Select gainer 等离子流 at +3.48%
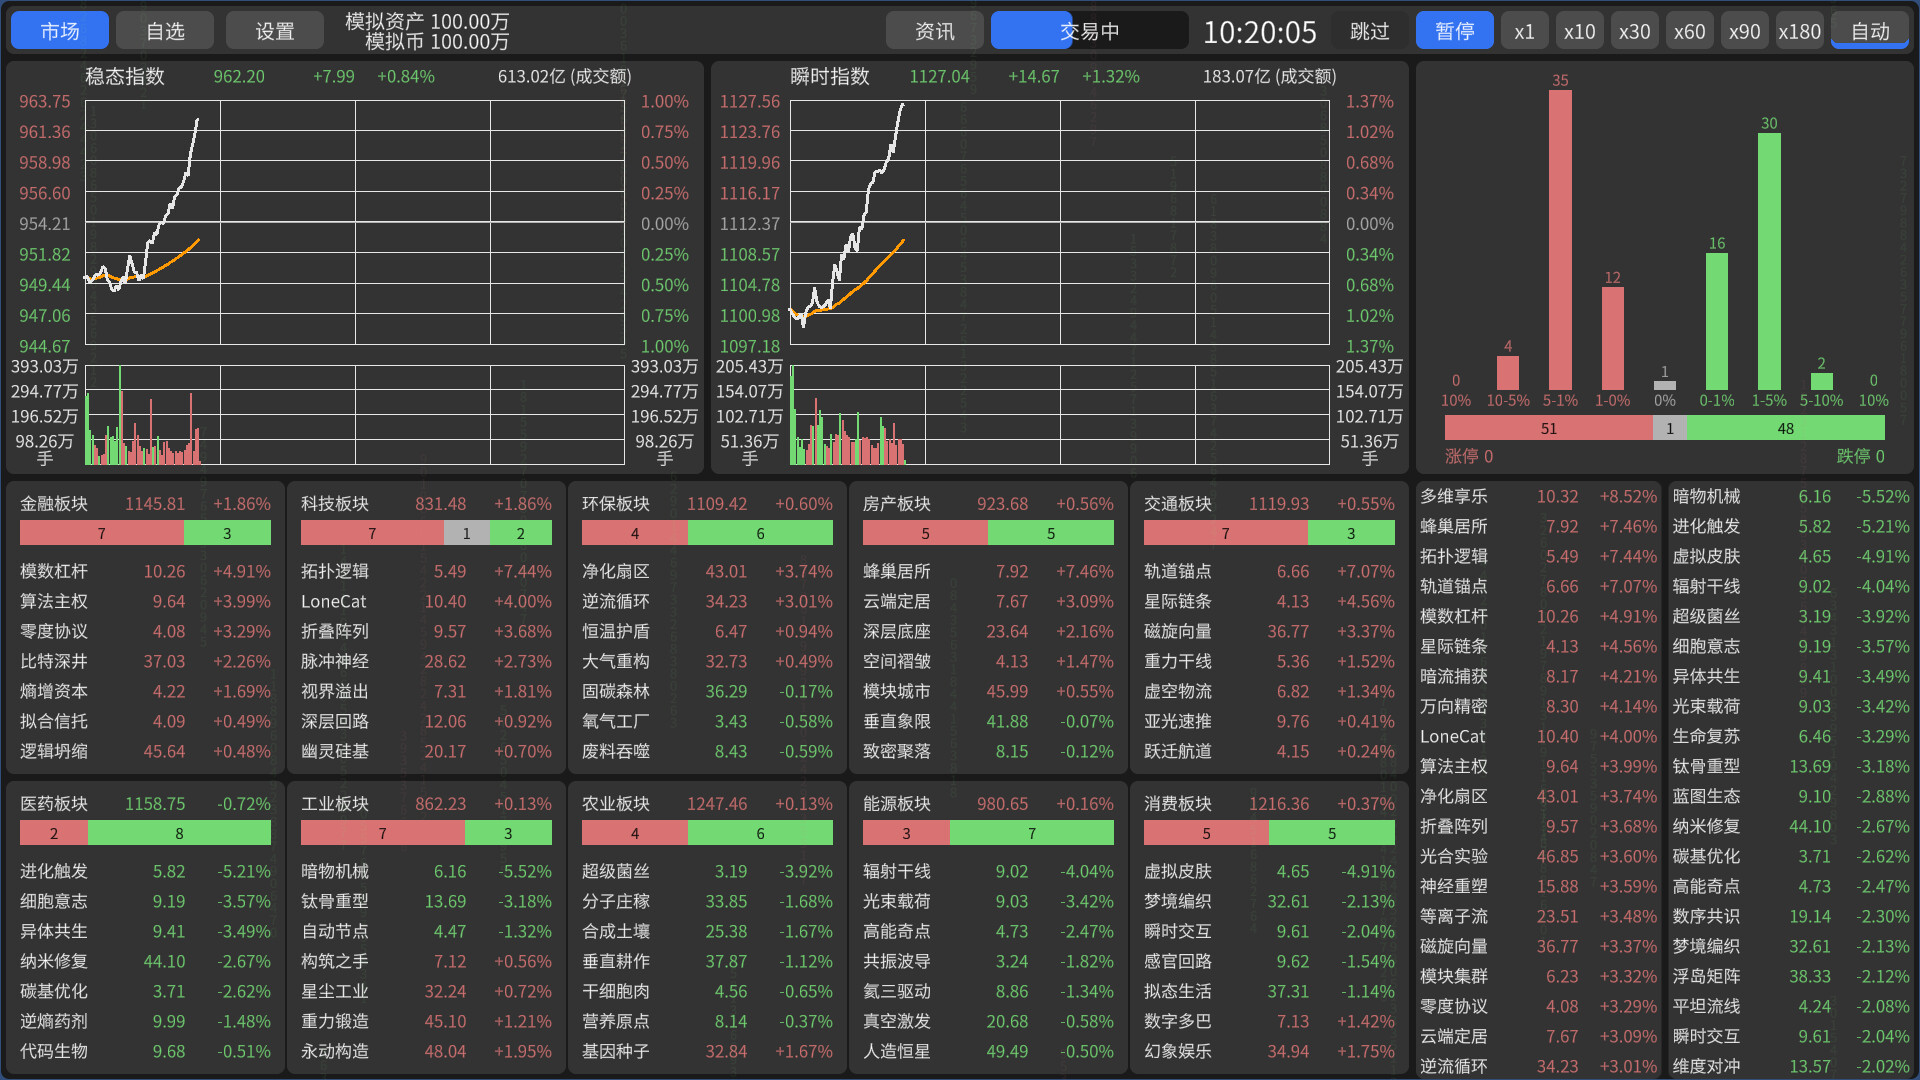This screenshot has width=1920, height=1080. (1538, 916)
